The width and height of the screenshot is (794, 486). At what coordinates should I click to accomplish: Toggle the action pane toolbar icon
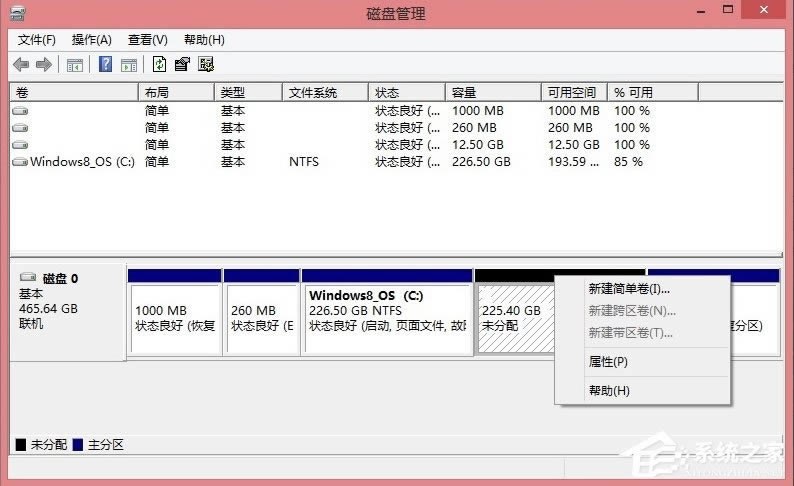[x=129, y=65]
